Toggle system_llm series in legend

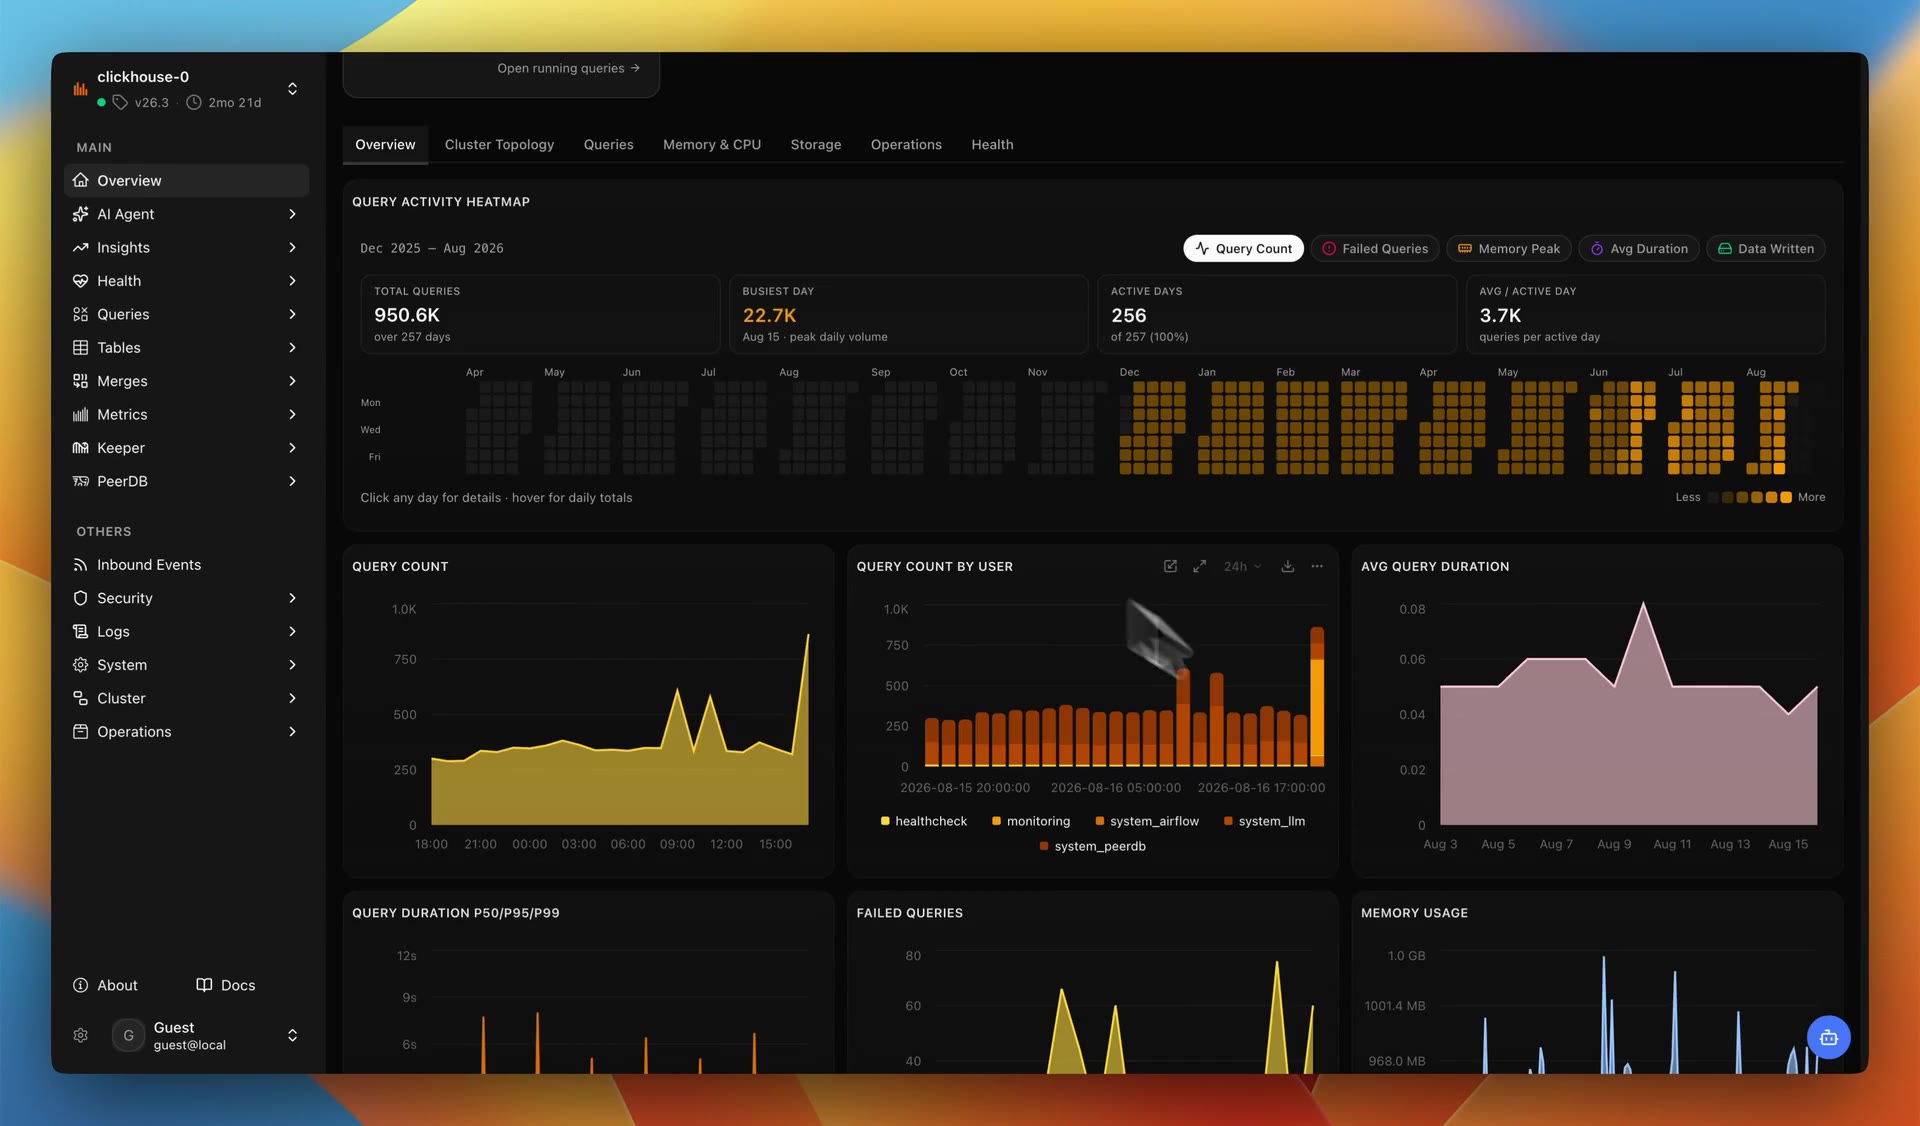click(x=1264, y=821)
